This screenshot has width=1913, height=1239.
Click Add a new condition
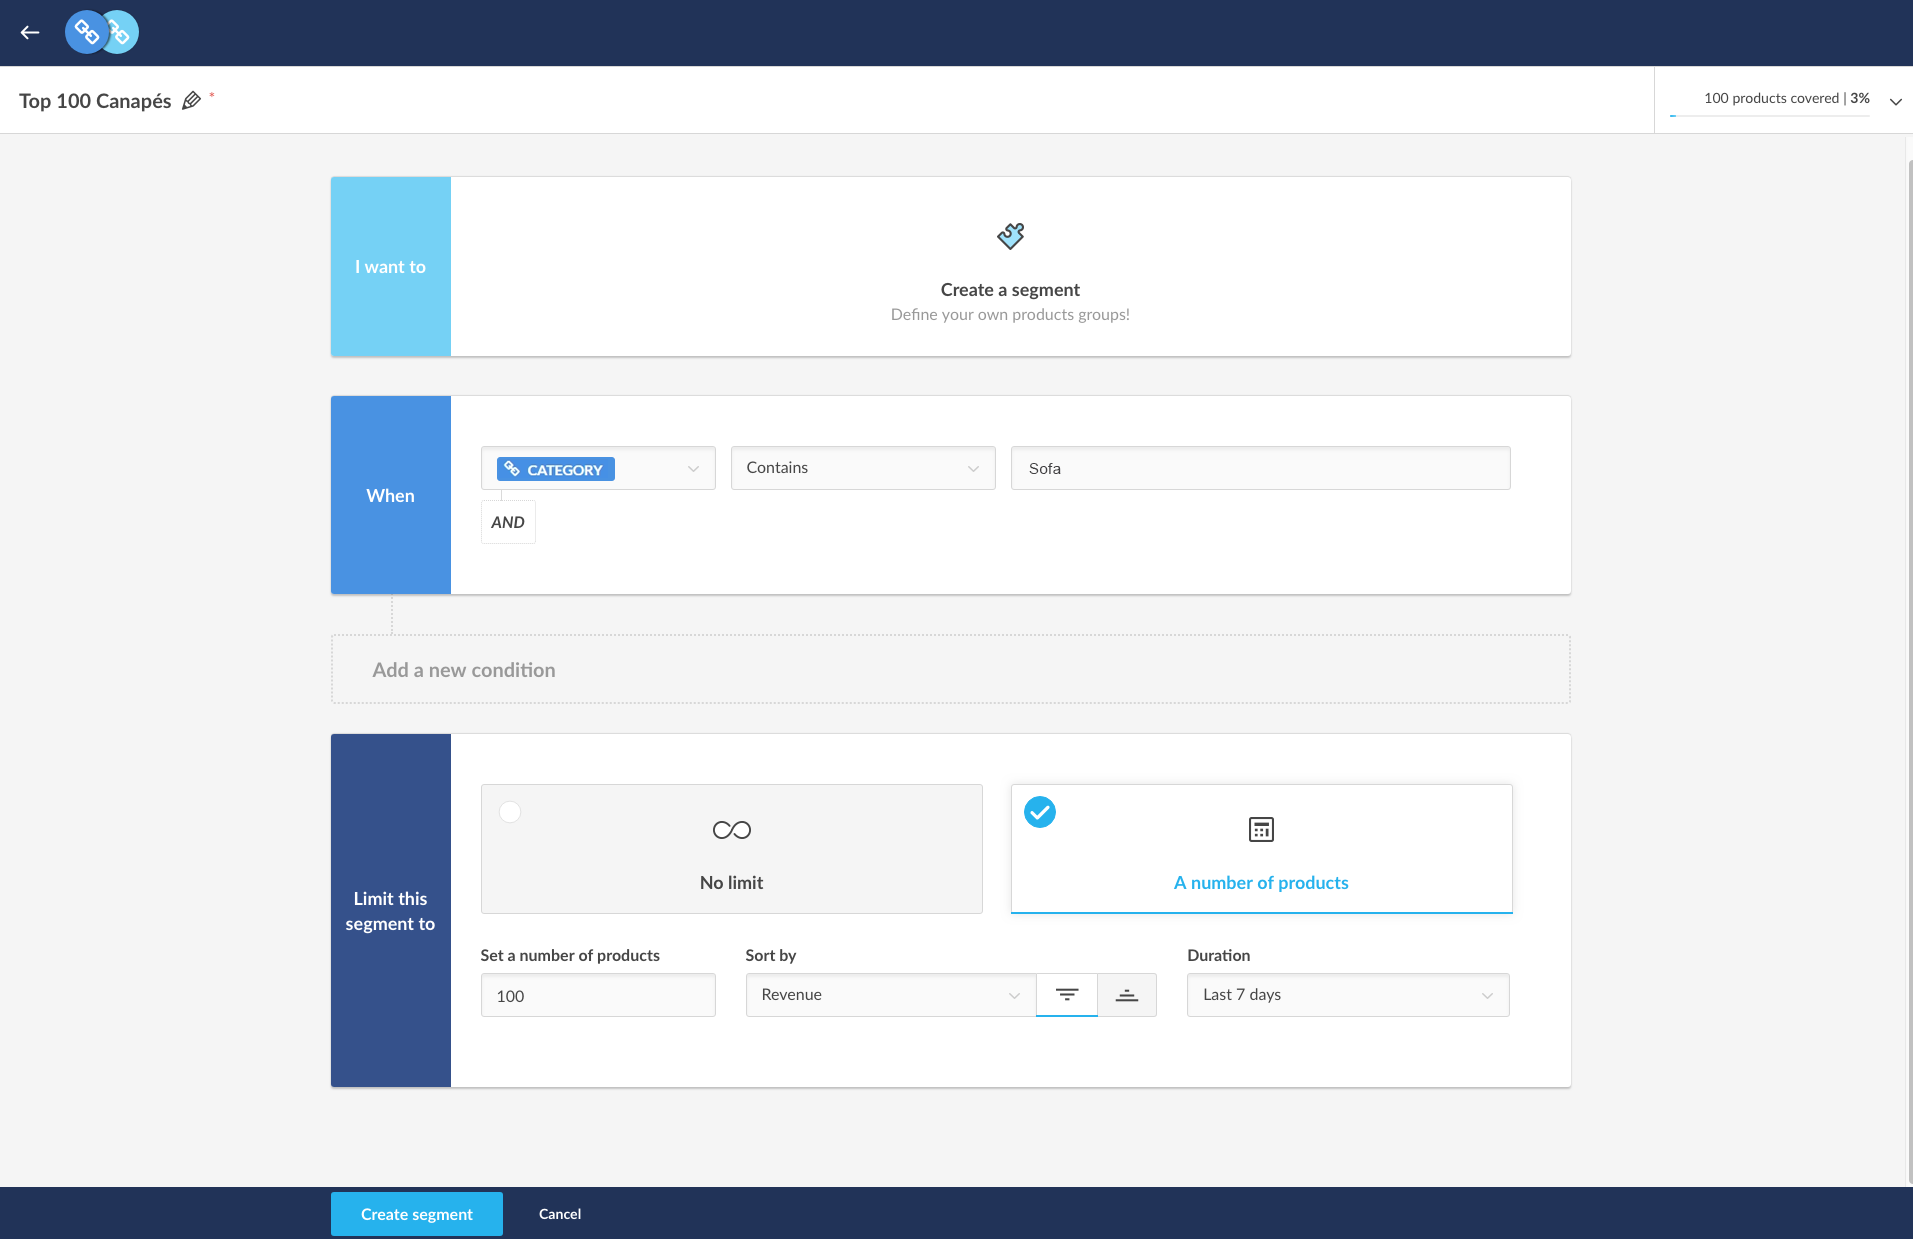click(950, 669)
